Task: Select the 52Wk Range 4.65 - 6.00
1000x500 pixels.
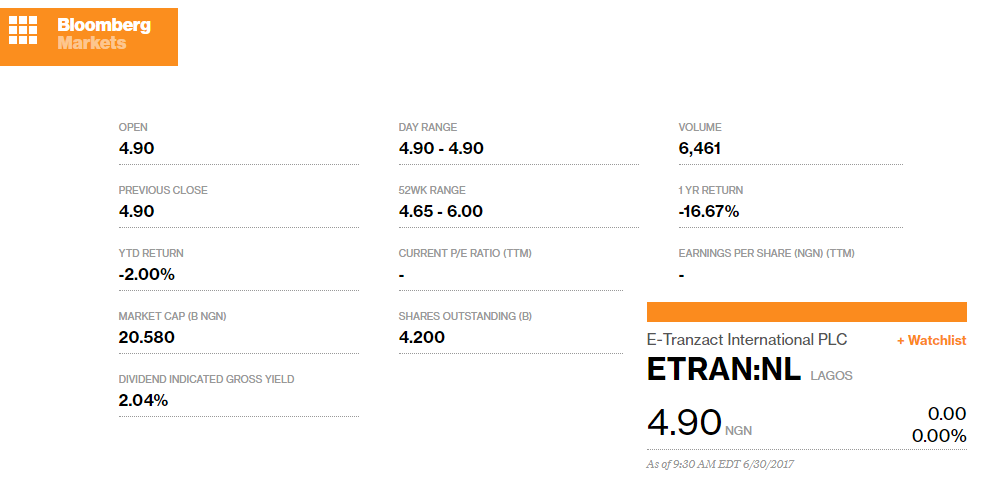Action: [x=441, y=211]
